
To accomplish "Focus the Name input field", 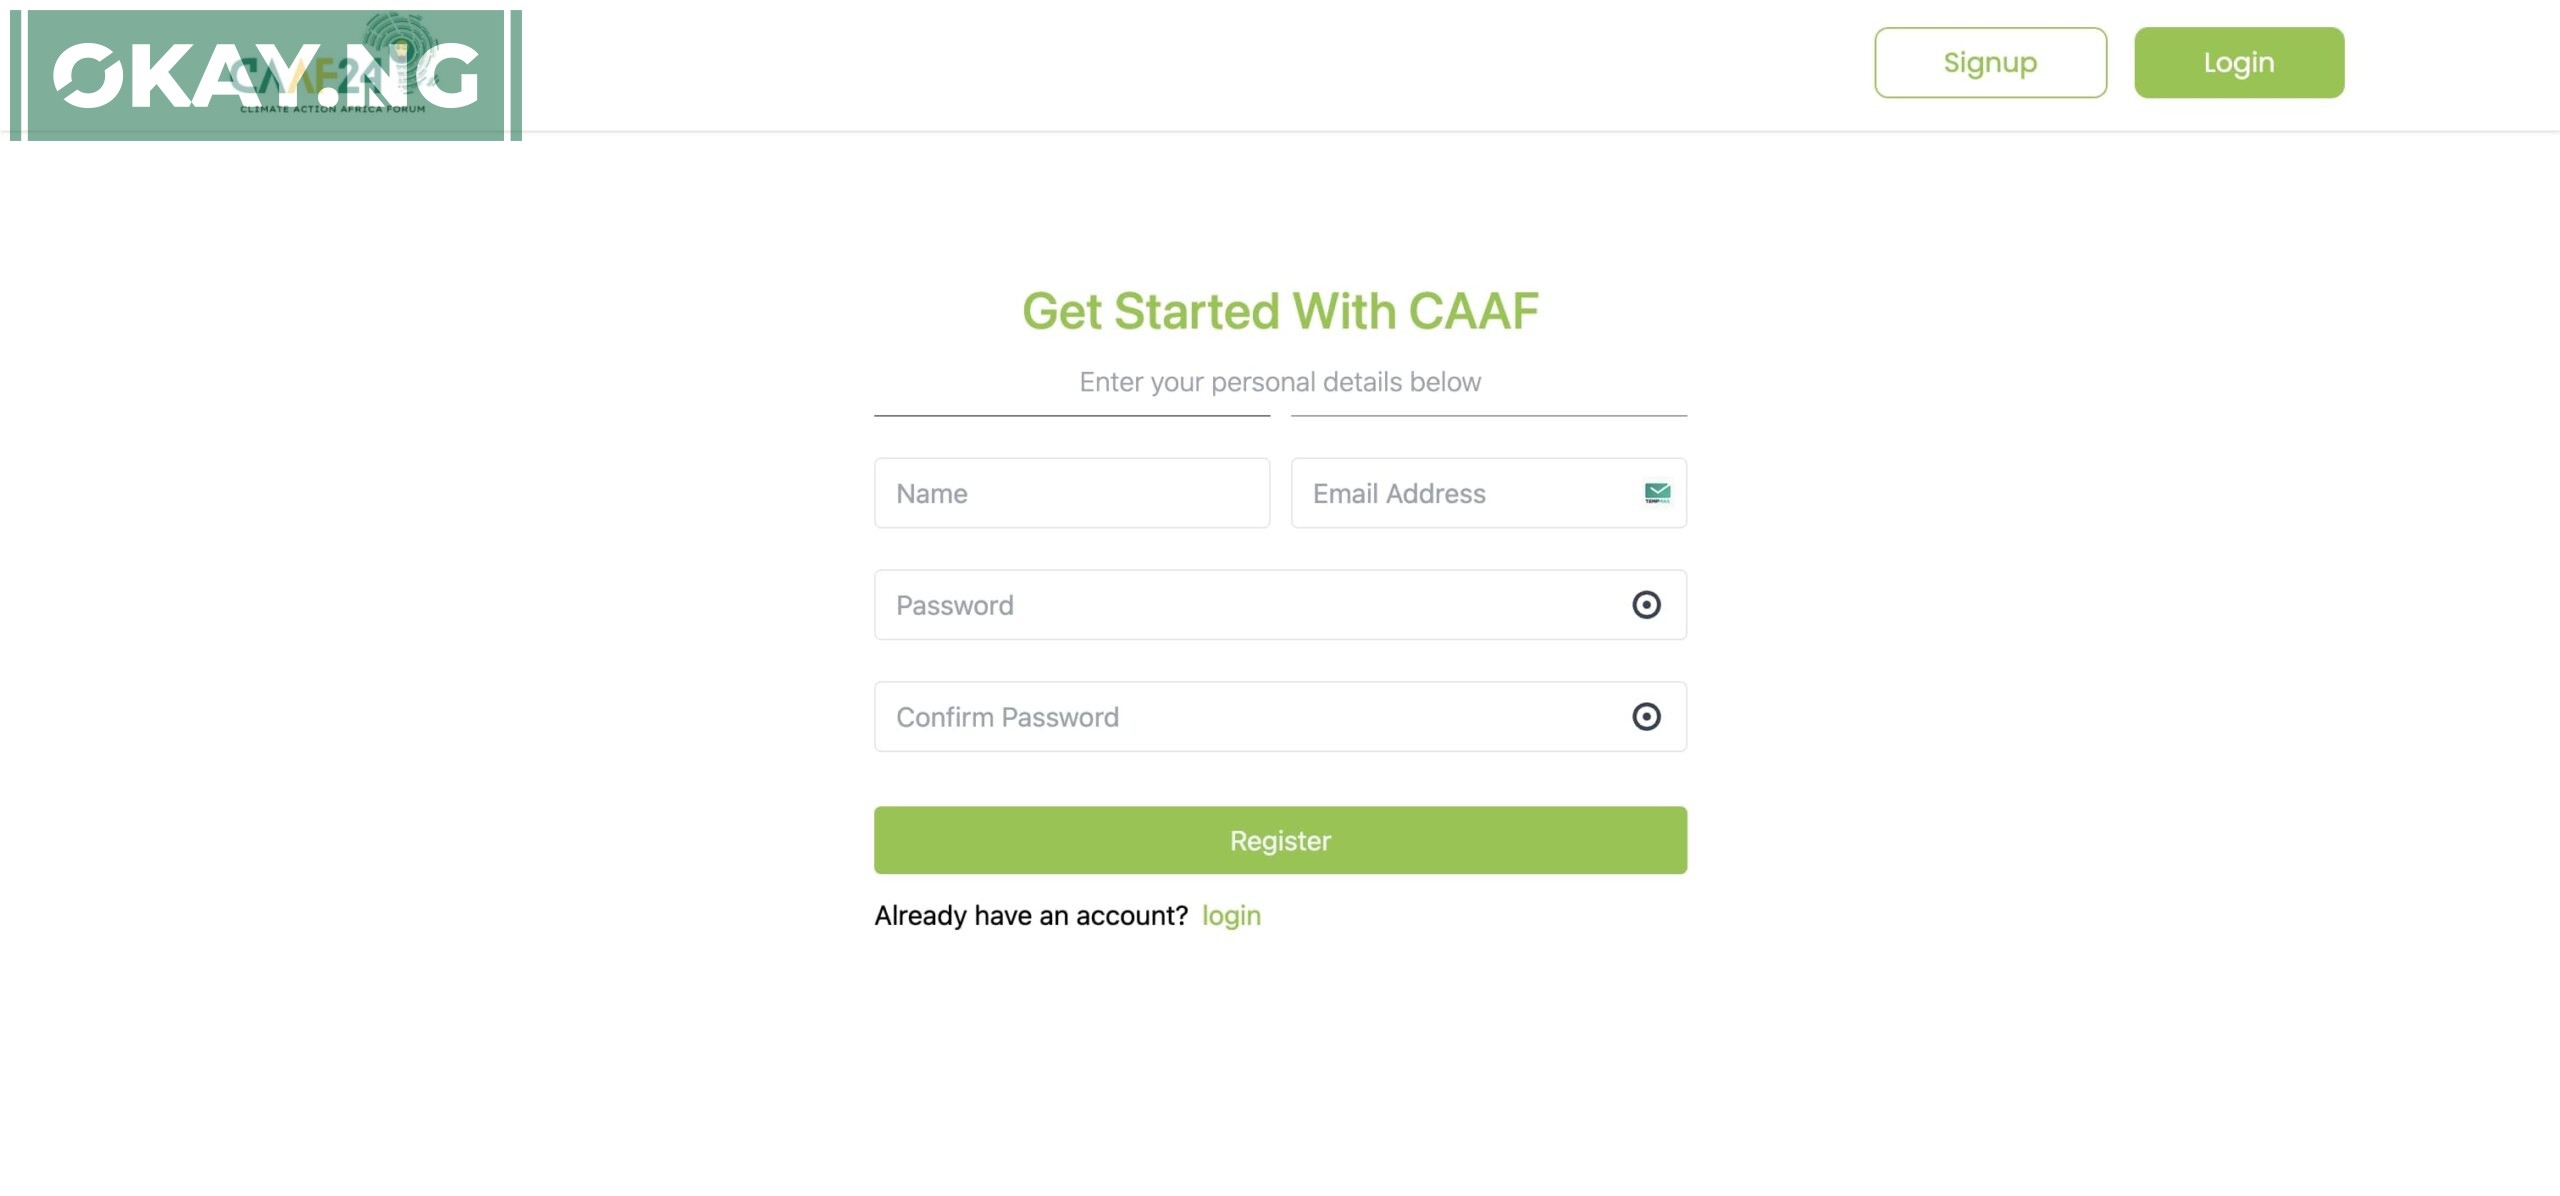I will (x=1072, y=493).
